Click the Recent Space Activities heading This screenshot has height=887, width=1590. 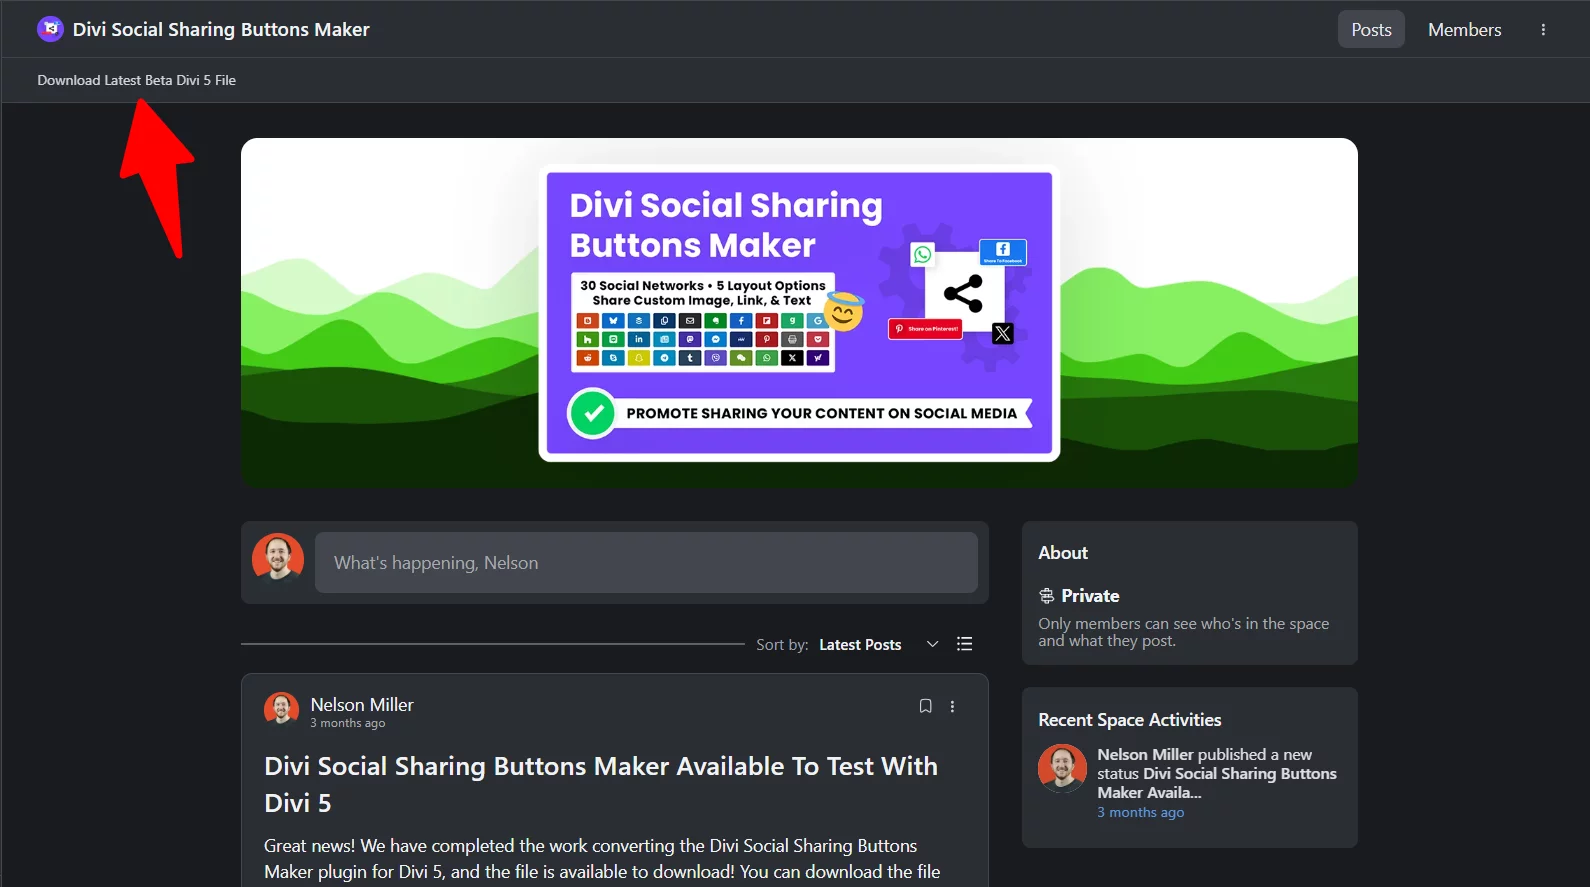1130,720
